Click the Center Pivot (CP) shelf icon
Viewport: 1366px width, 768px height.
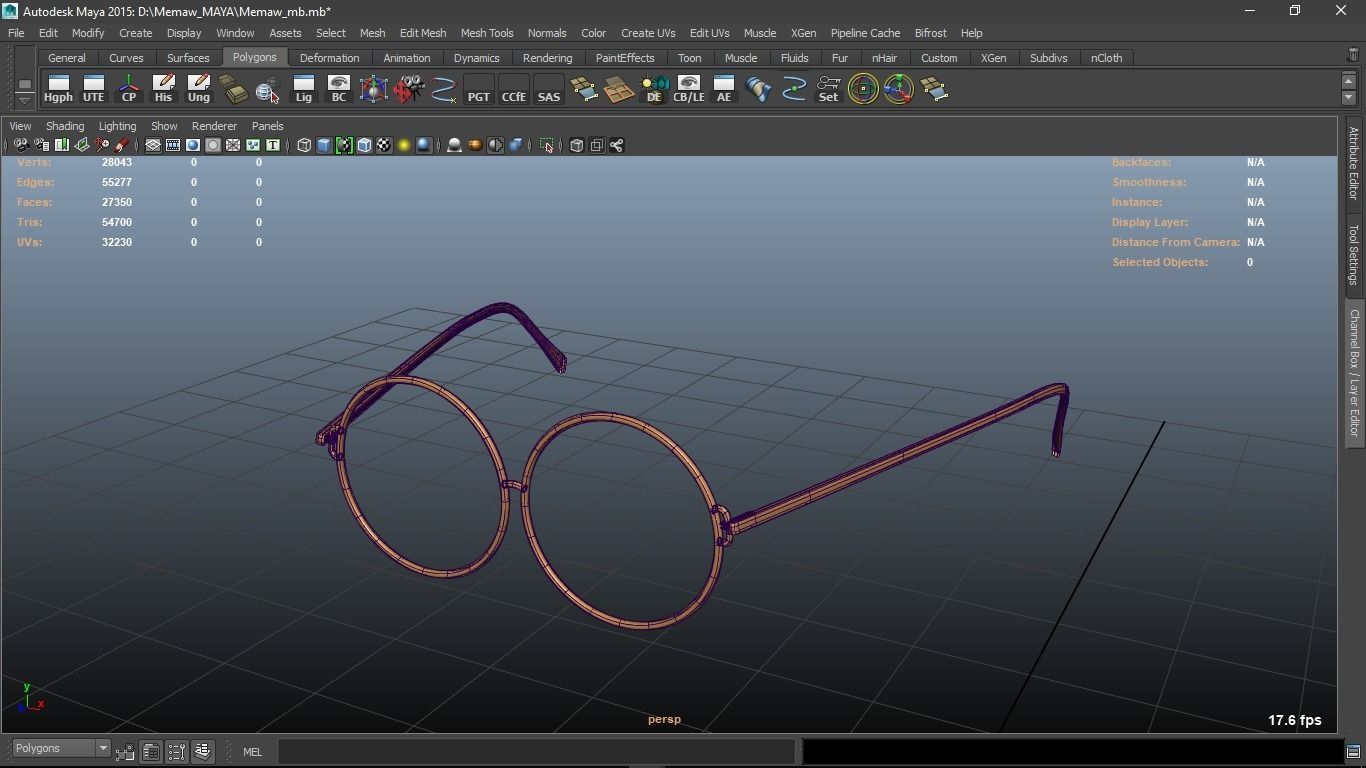click(129, 89)
